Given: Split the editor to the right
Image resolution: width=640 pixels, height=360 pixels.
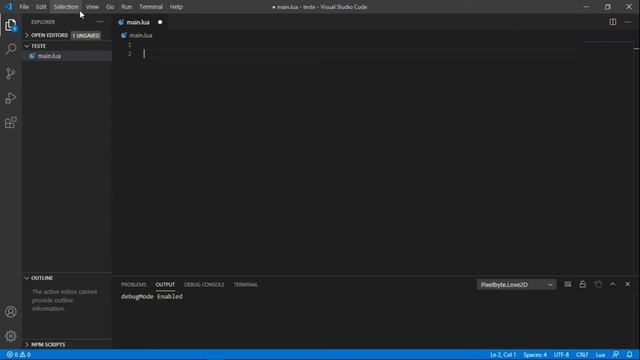Looking at the screenshot, I should tap(613, 22).
